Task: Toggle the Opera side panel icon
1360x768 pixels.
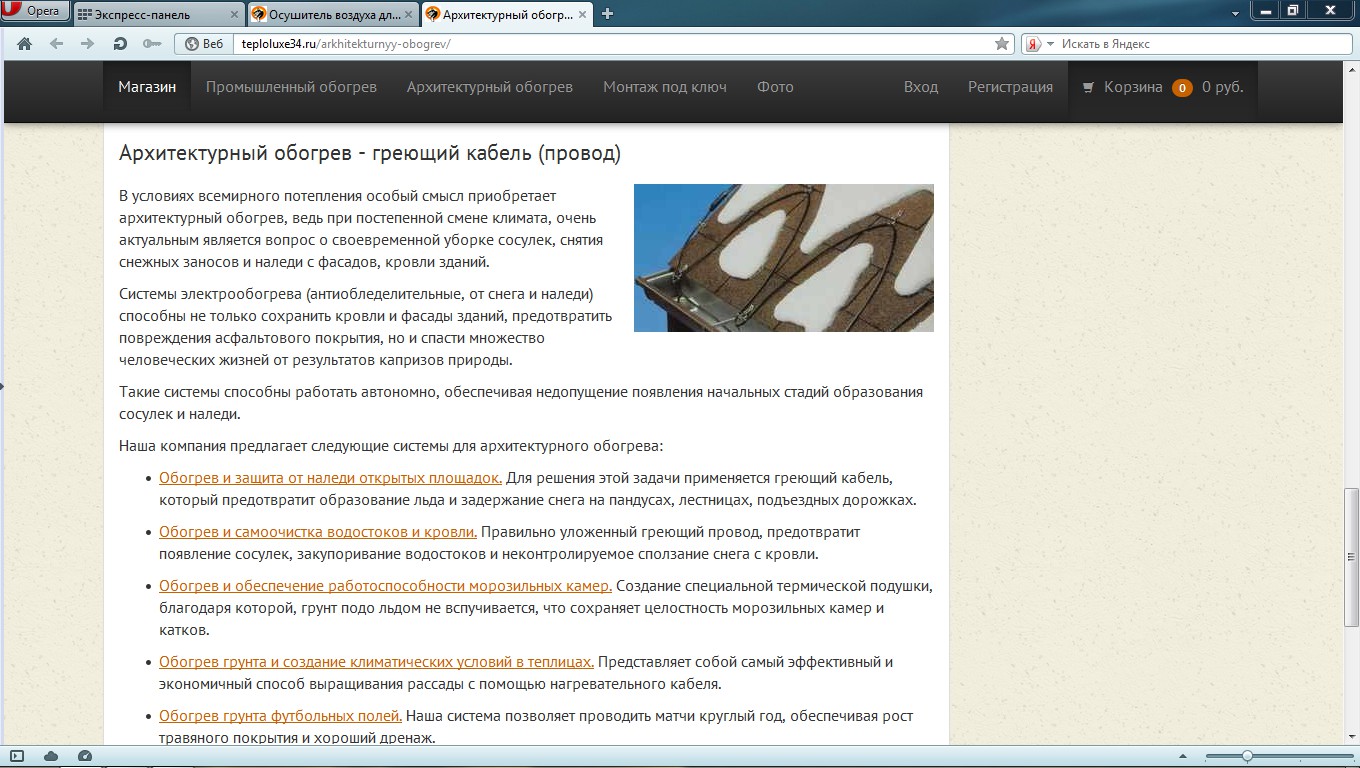Action: (x=17, y=756)
